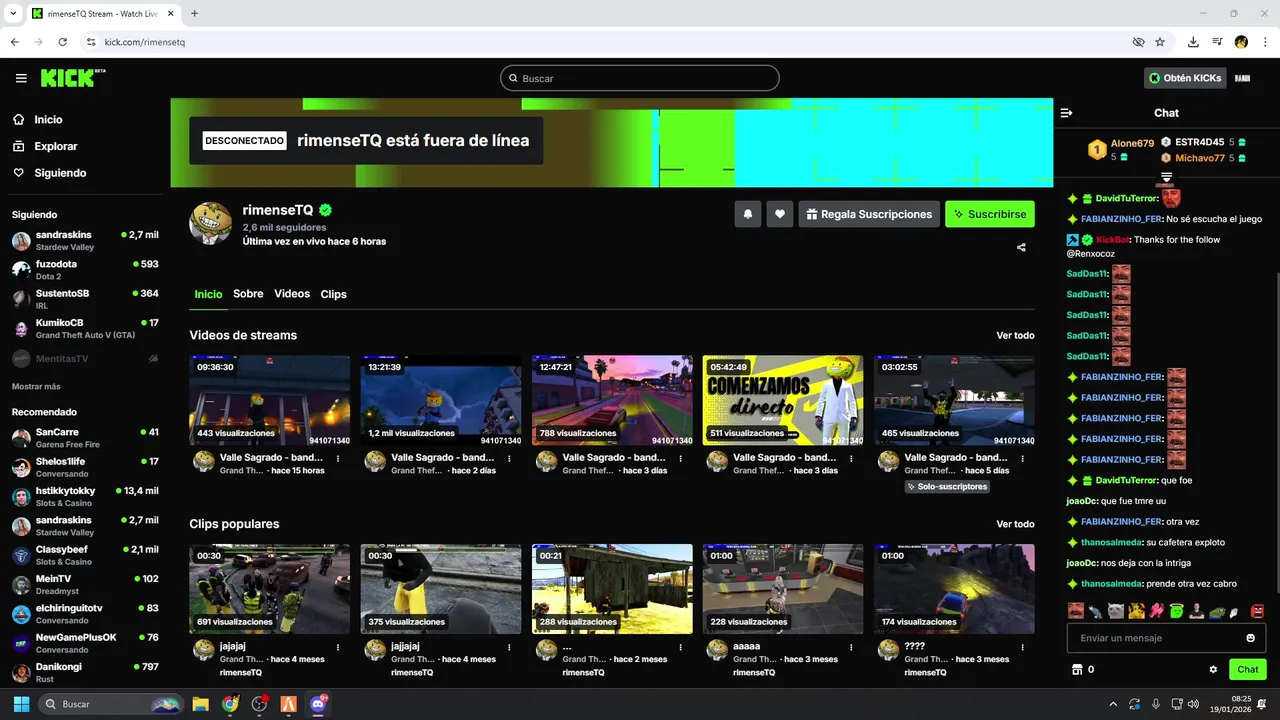
Task: Open File Explorer from taskbar
Action: click(200, 704)
